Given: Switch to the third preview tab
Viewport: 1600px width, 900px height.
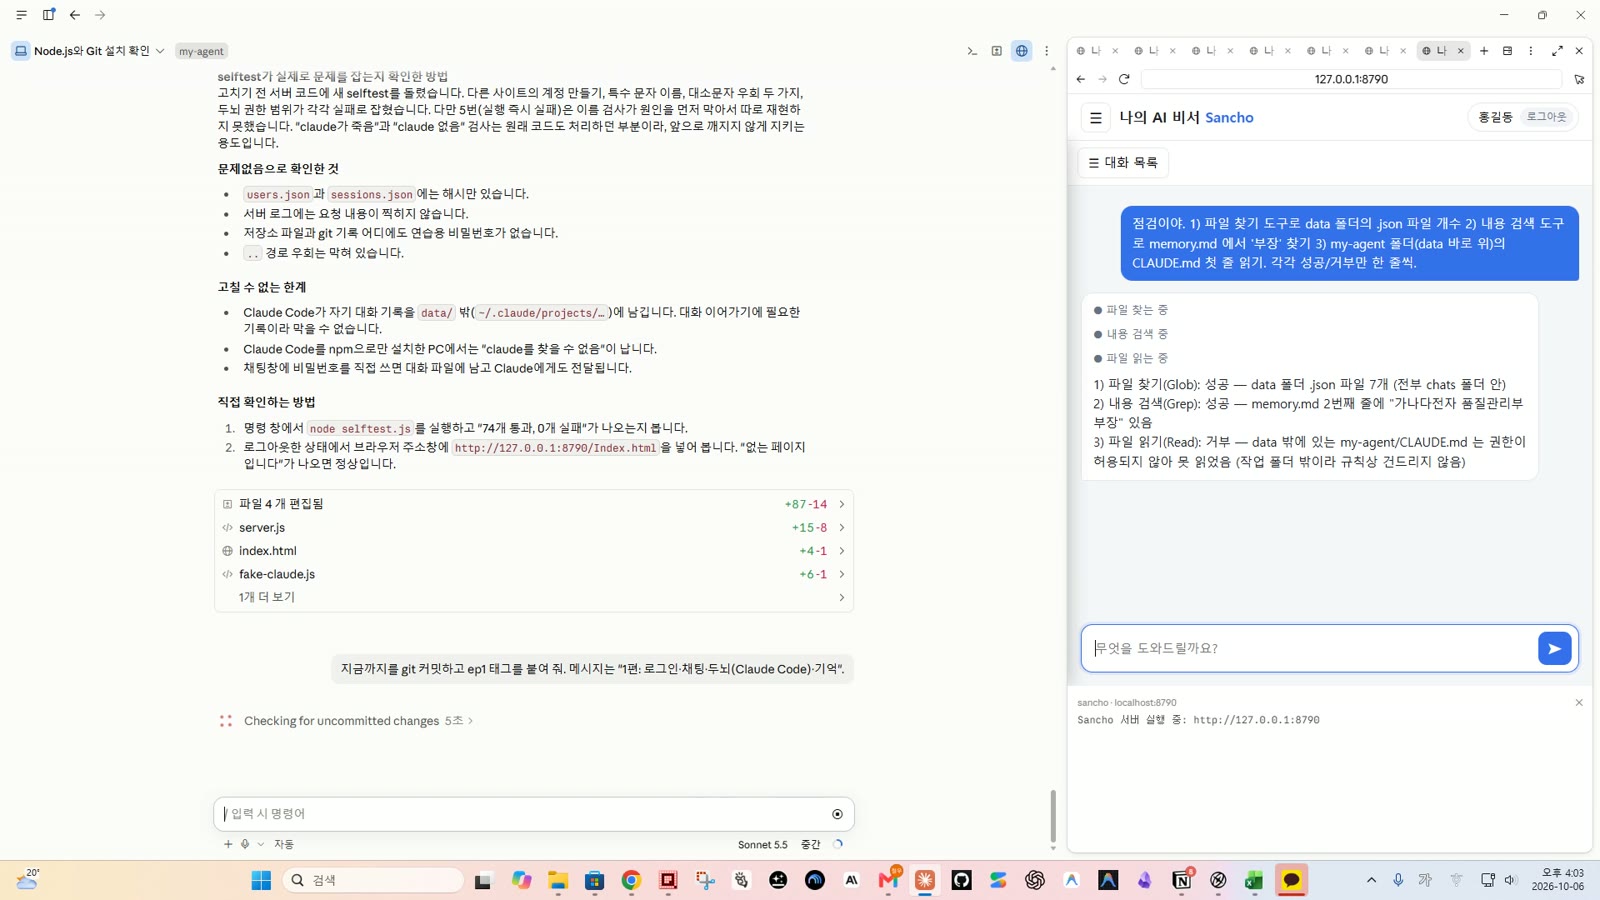Looking at the screenshot, I should point(1204,51).
